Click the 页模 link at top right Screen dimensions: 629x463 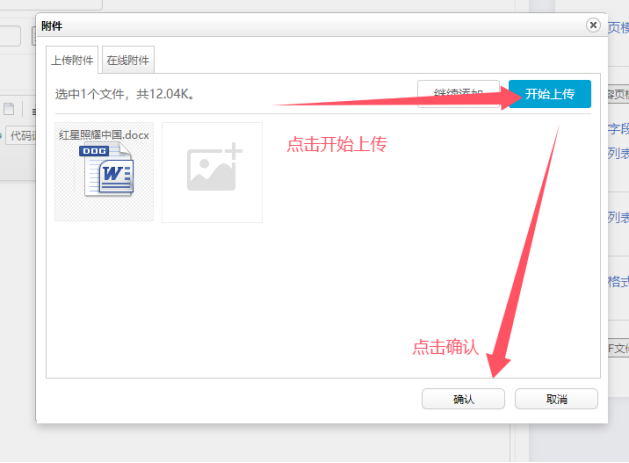pos(618,28)
